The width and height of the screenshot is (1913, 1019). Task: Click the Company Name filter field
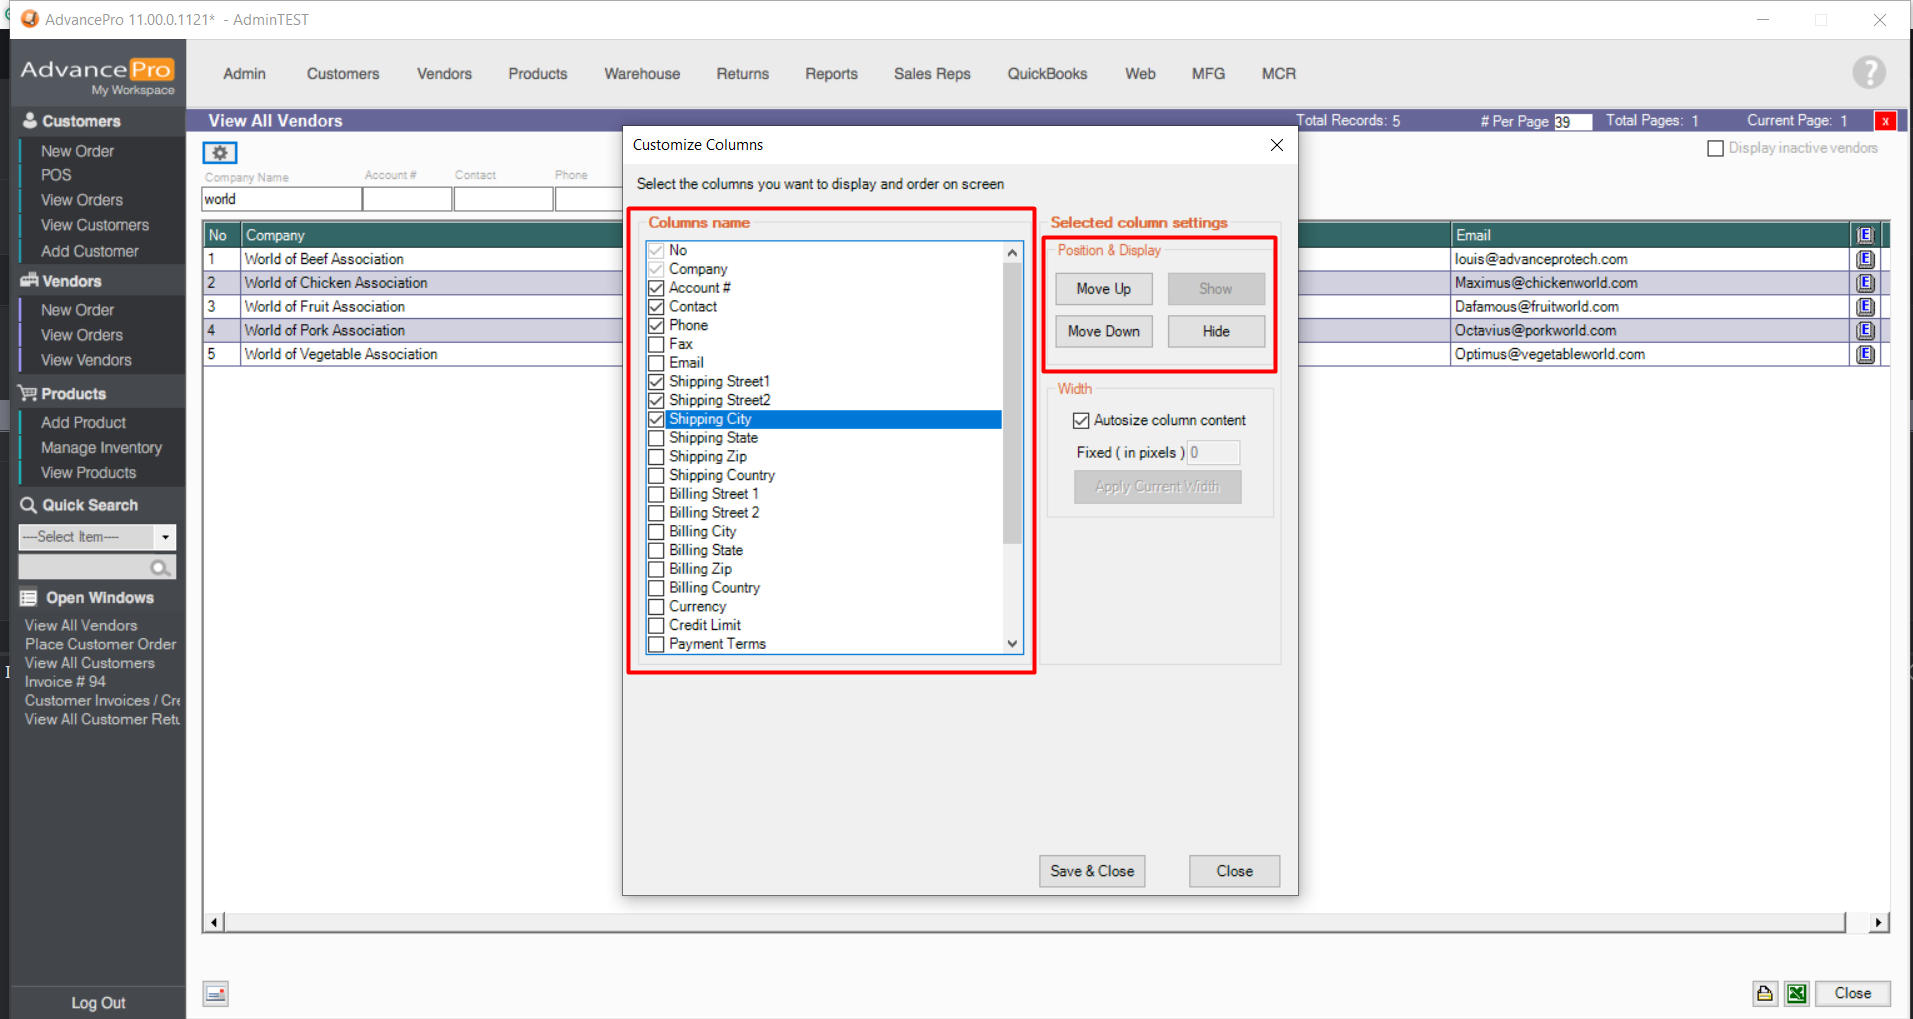coord(281,199)
